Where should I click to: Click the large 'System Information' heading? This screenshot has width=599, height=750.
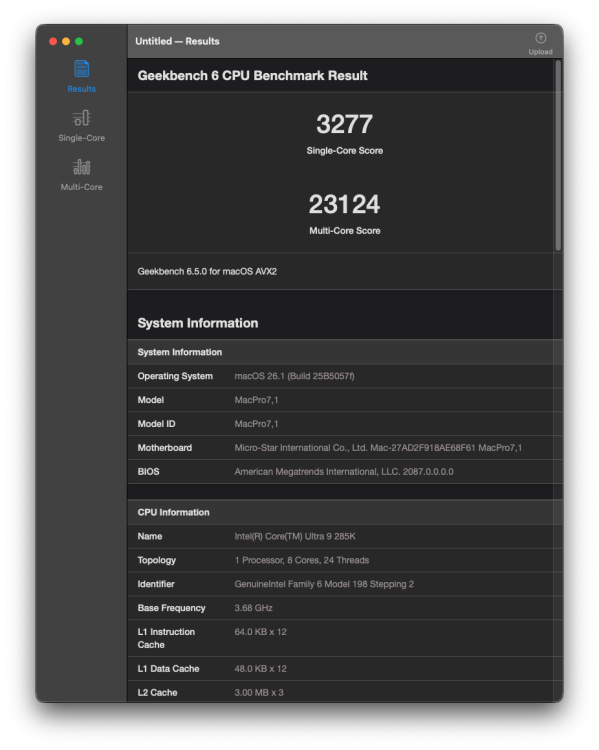click(198, 323)
